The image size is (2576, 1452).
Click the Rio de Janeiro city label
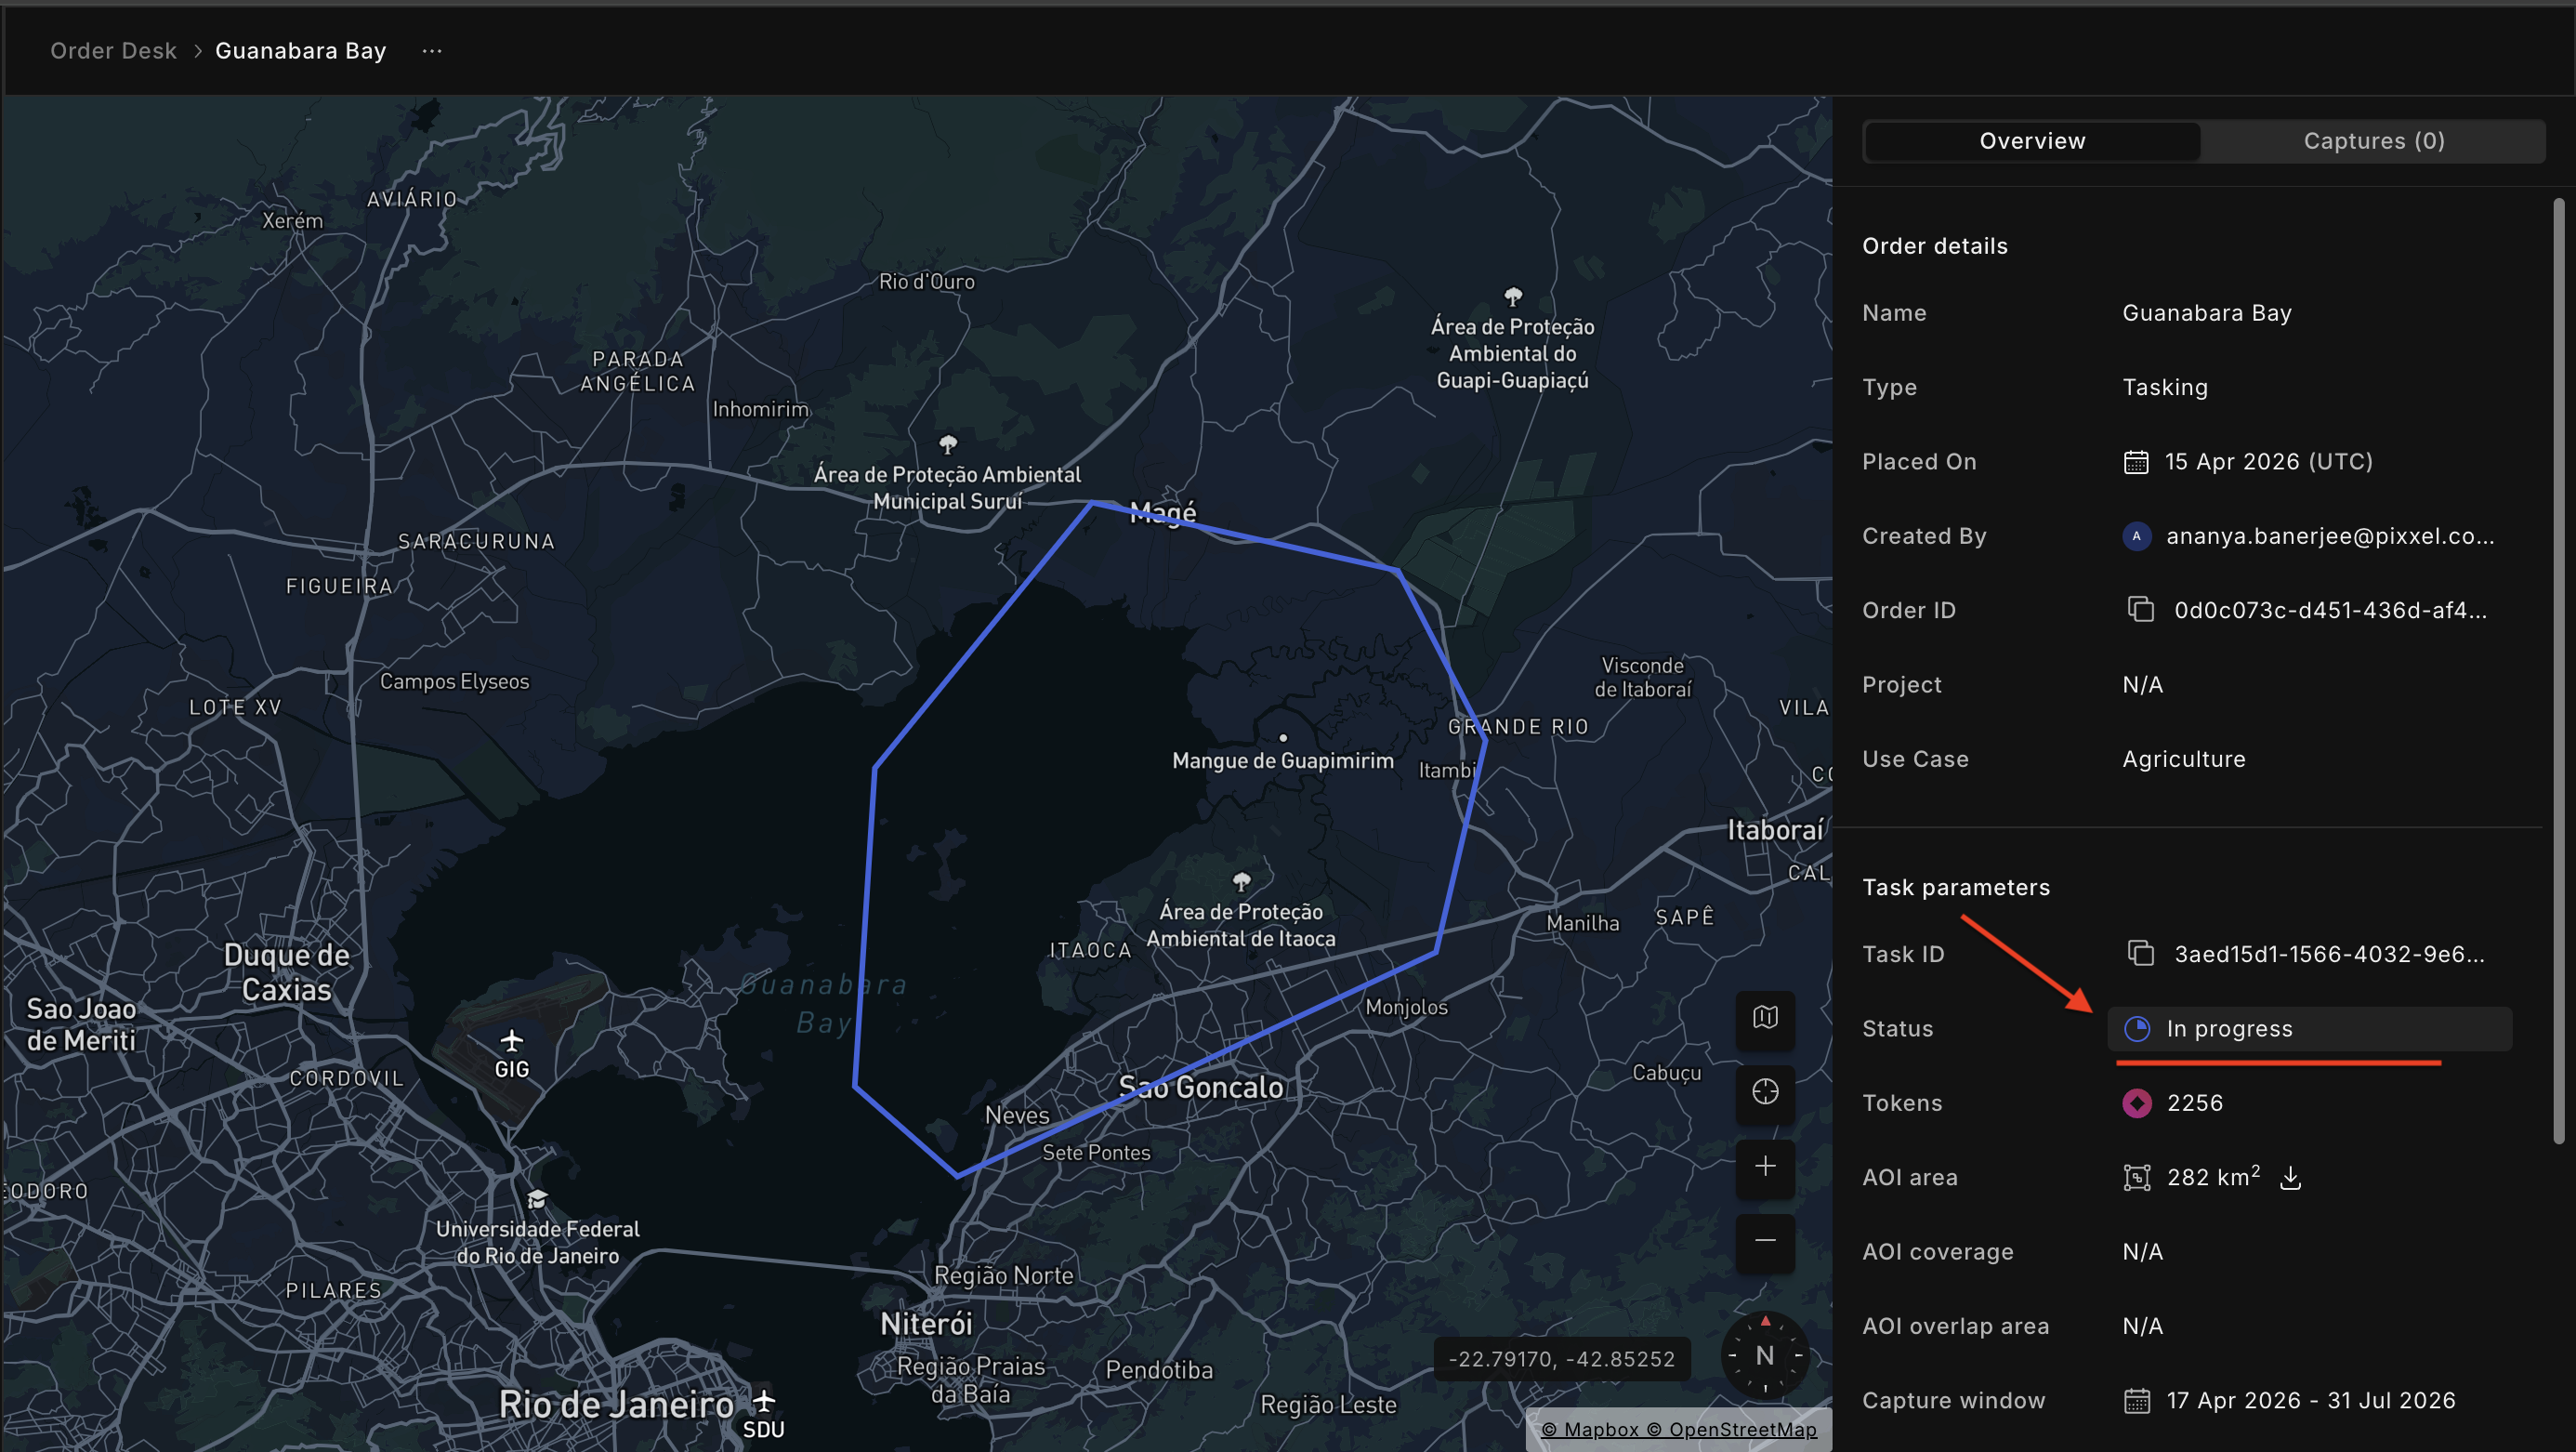617,1405
